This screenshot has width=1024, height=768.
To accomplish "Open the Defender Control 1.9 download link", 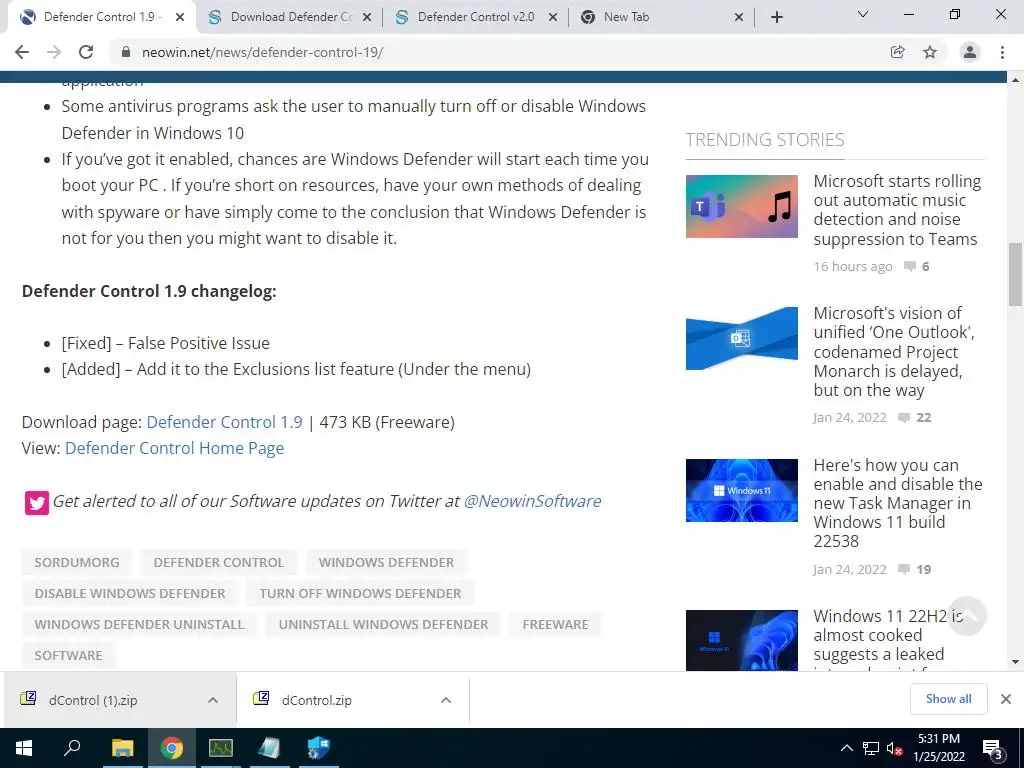I will (224, 422).
